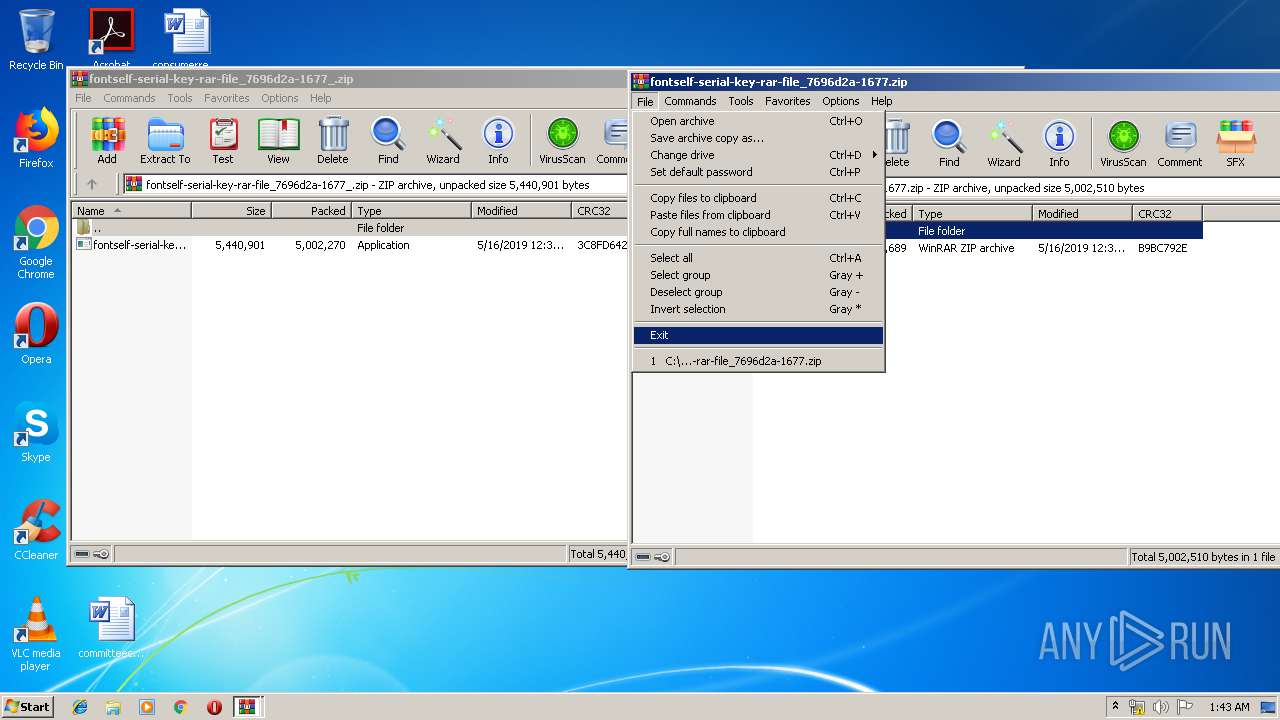1280x720 pixels.
Task: Click View icon in left WinRAR window
Action: (278, 141)
